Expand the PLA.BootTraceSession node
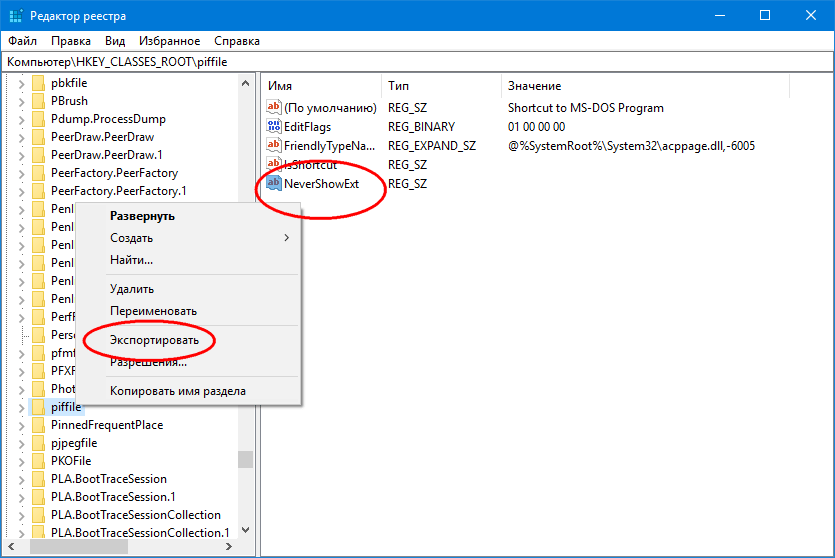 (x=21, y=479)
